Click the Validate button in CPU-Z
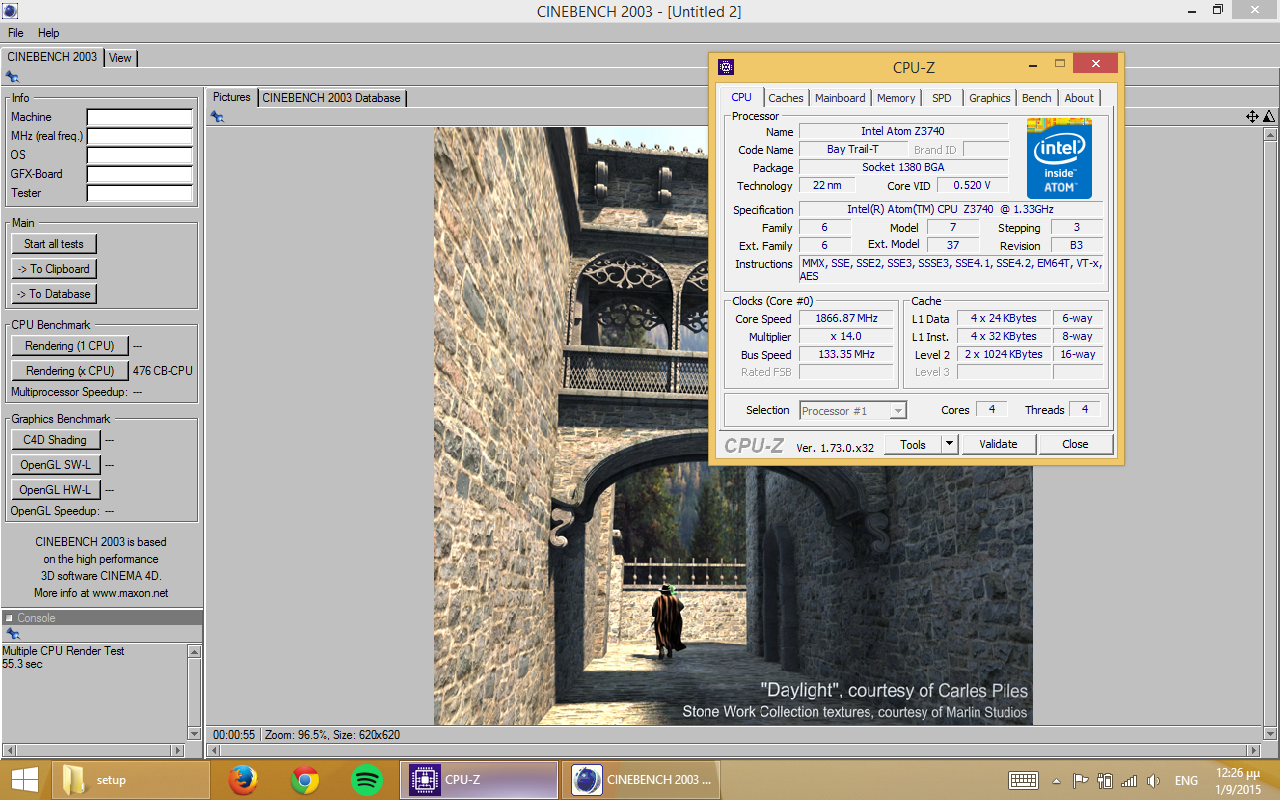Image resolution: width=1280 pixels, height=800 pixels. click(998, 444)
